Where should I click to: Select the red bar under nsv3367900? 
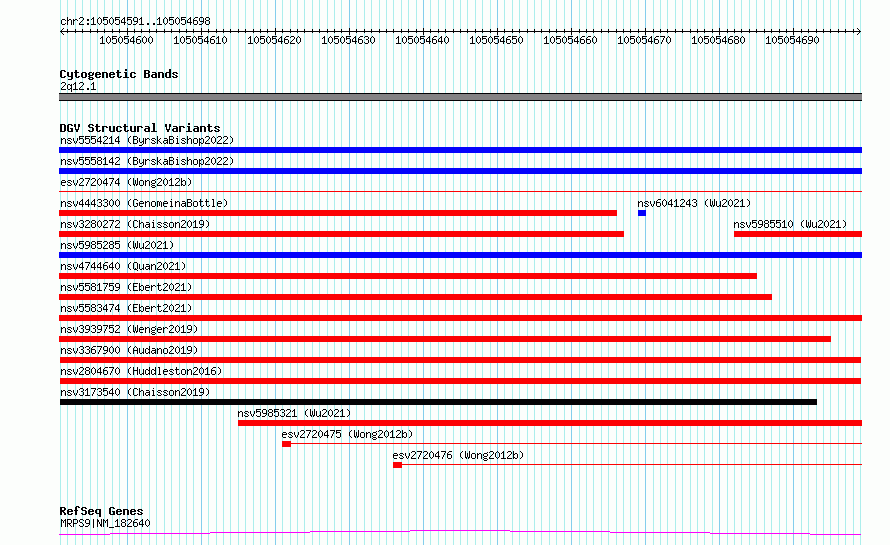point(460,360)
